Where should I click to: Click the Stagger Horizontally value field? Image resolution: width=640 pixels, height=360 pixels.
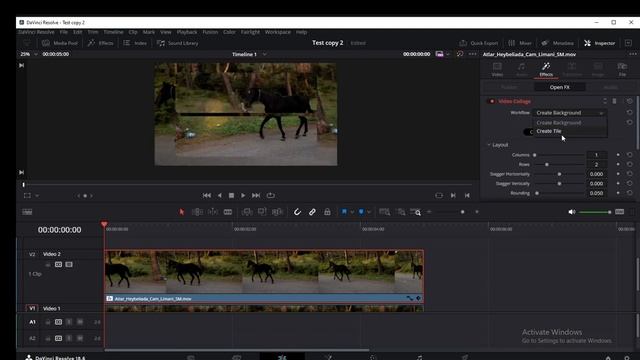point(596,174)
